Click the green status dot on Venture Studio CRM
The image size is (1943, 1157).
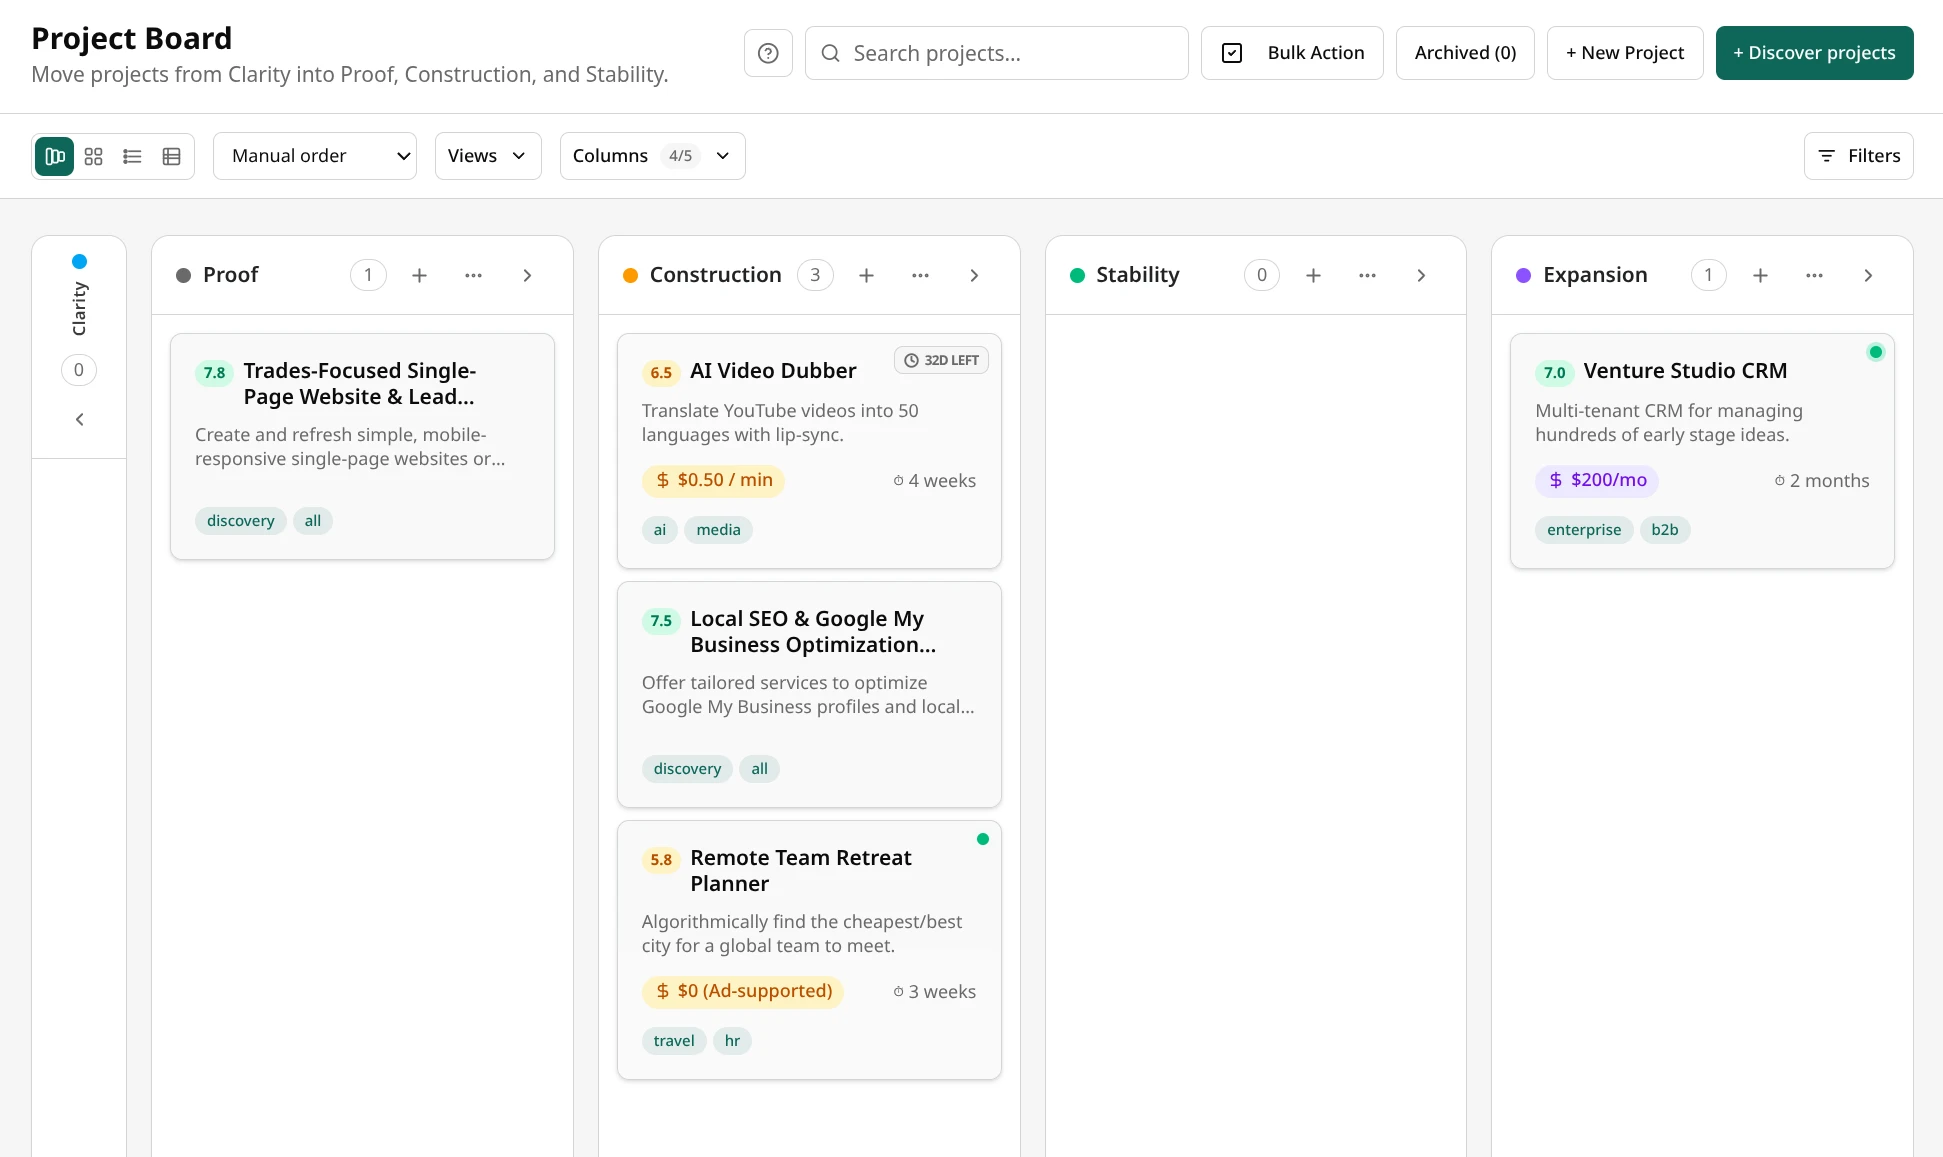(x=1876, y=351)
